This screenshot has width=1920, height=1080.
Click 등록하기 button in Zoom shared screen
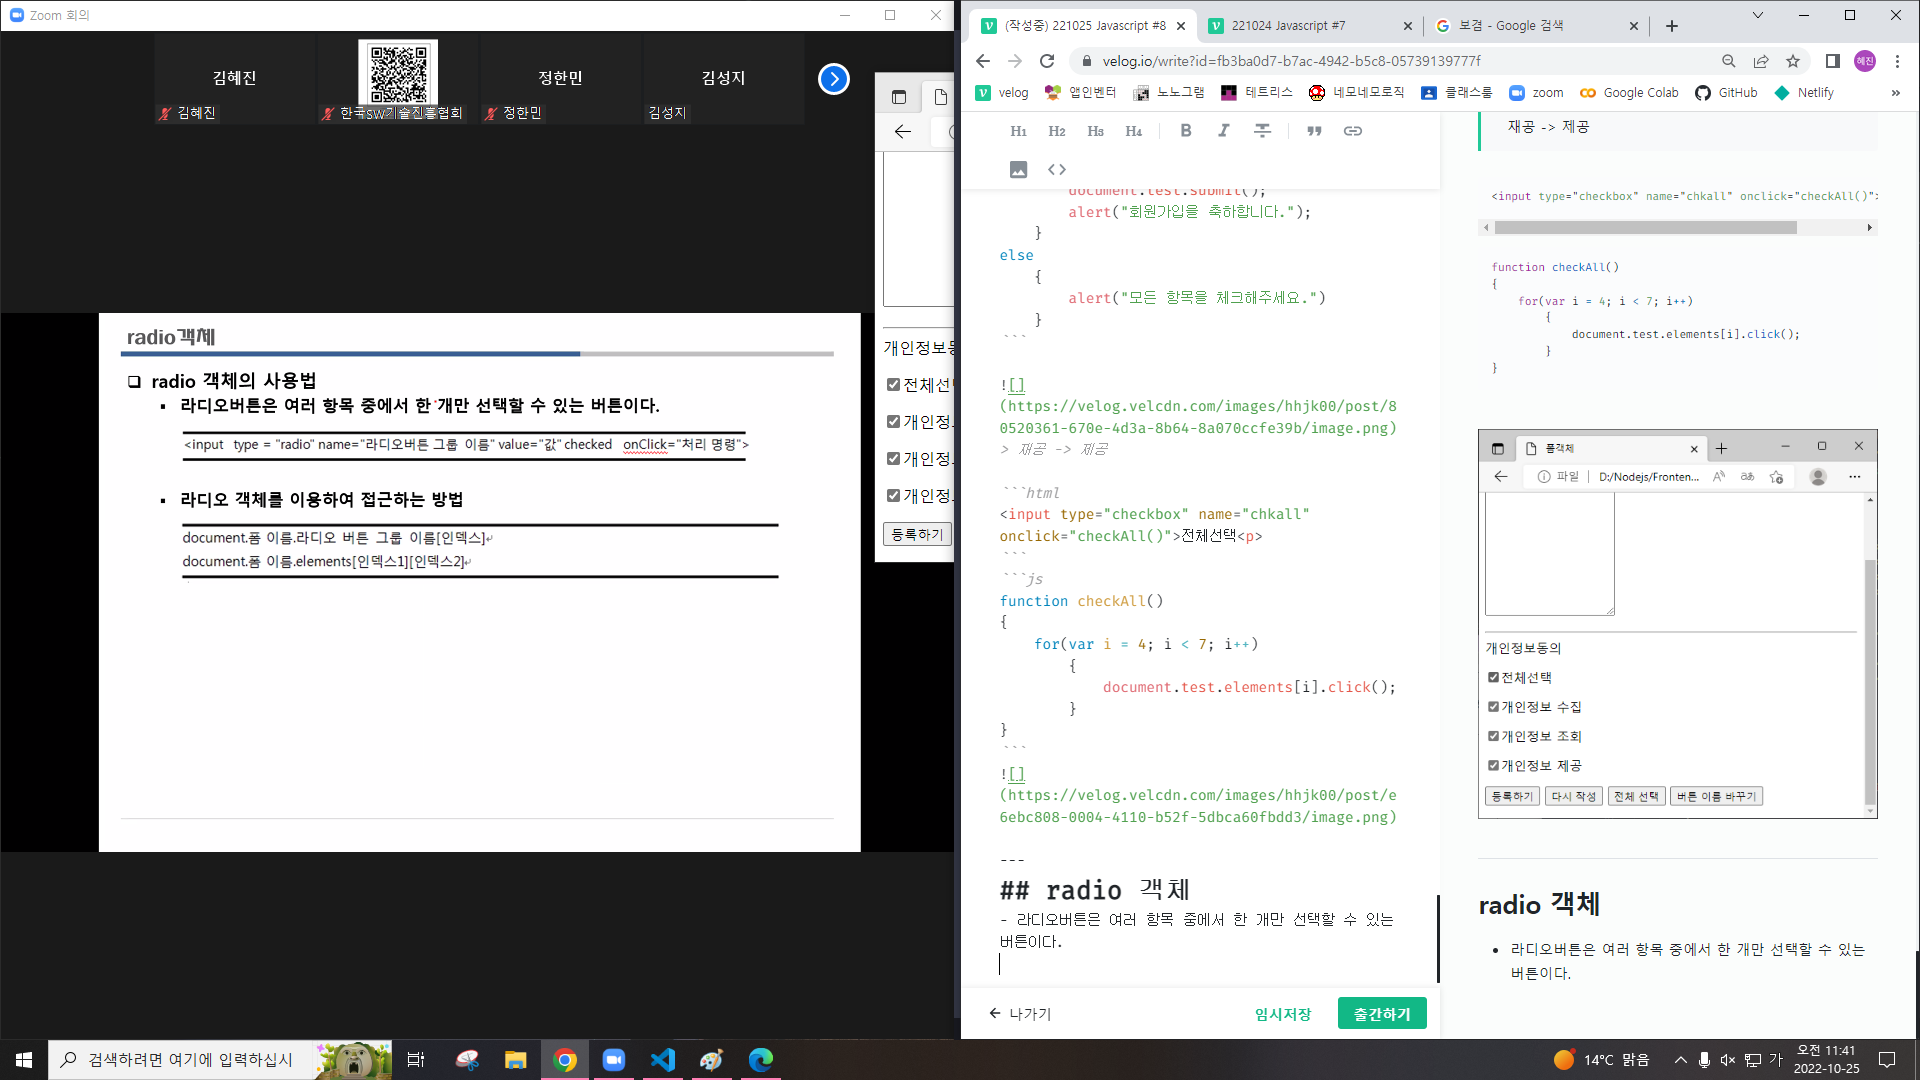point(917,535)
